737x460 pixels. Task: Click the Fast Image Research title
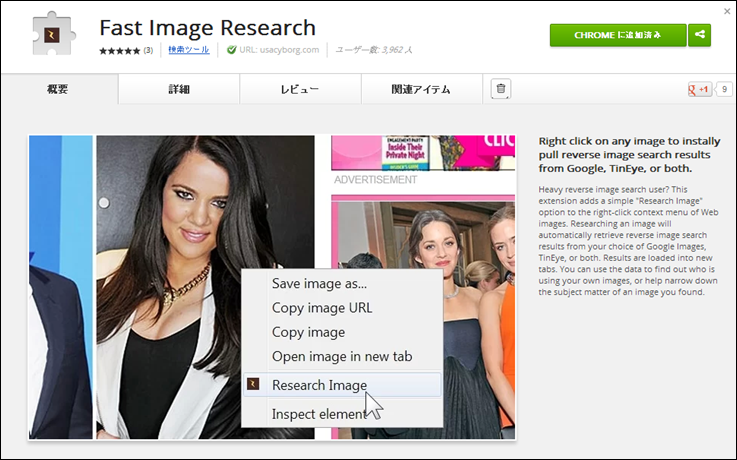207,27
